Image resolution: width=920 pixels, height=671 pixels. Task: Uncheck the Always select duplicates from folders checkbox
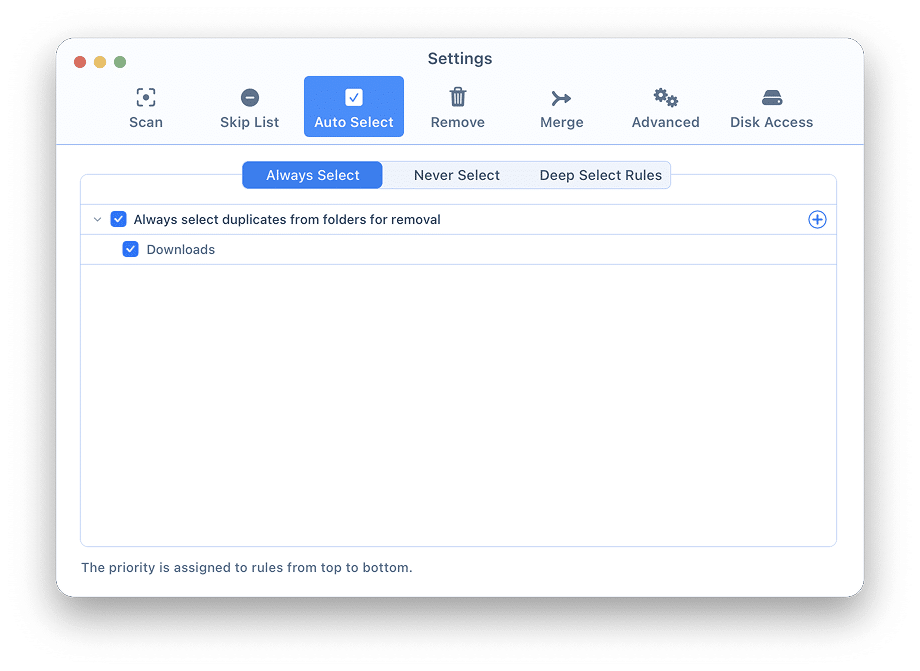click(x=119, y=219)
